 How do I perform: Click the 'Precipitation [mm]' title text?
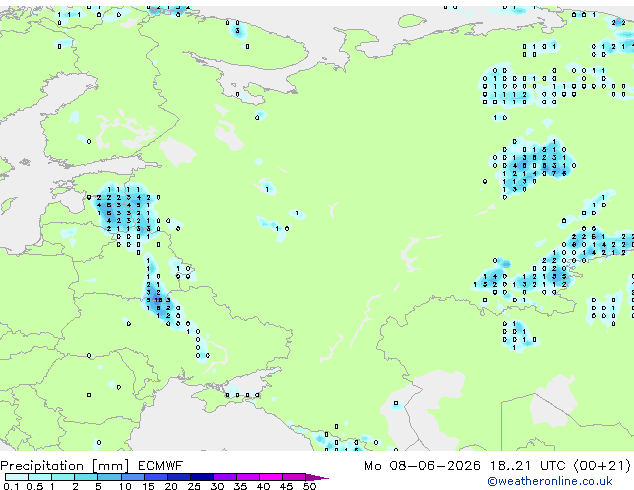pos(65,466)
